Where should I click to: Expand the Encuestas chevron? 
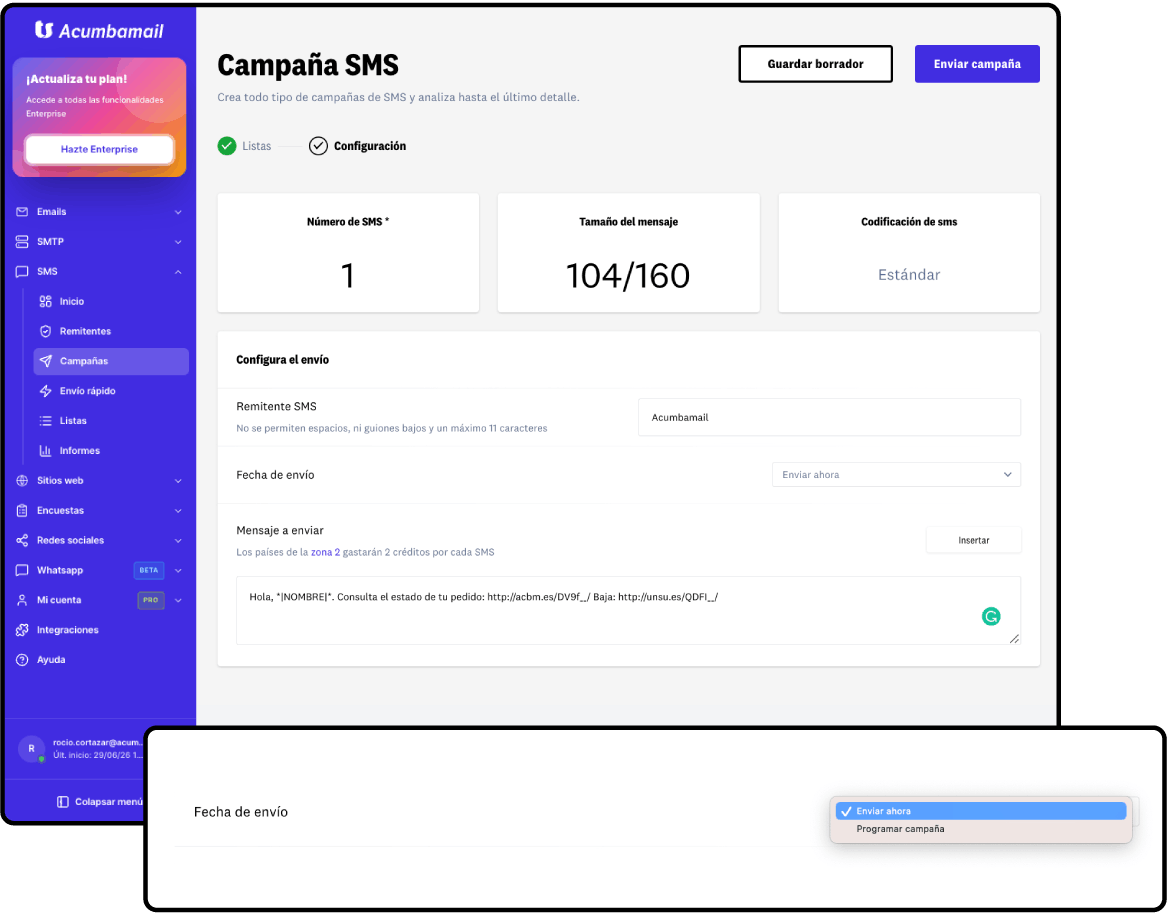[178, 511]
